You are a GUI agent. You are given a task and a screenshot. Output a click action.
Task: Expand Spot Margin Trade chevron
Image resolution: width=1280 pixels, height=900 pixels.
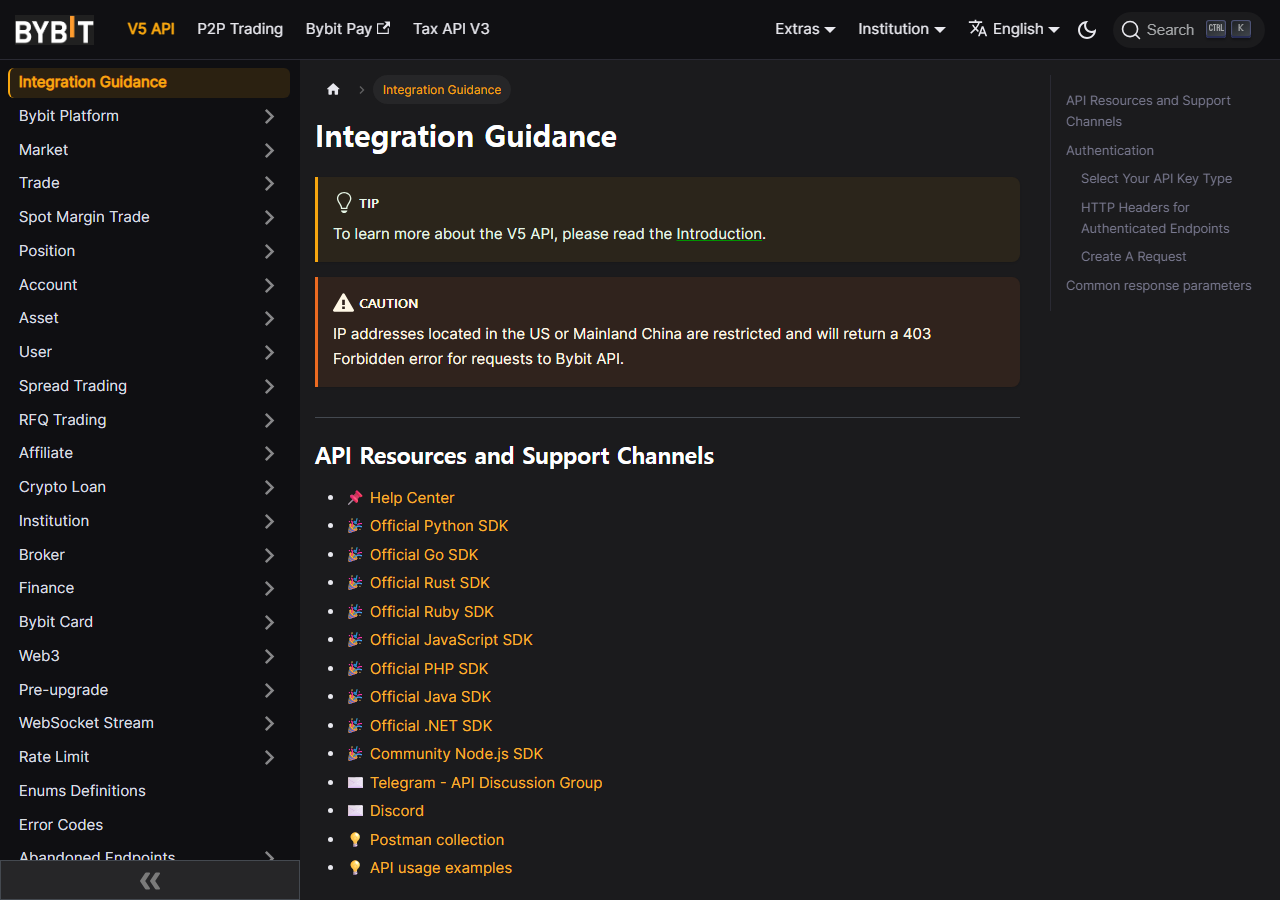[x=269, y=217]
